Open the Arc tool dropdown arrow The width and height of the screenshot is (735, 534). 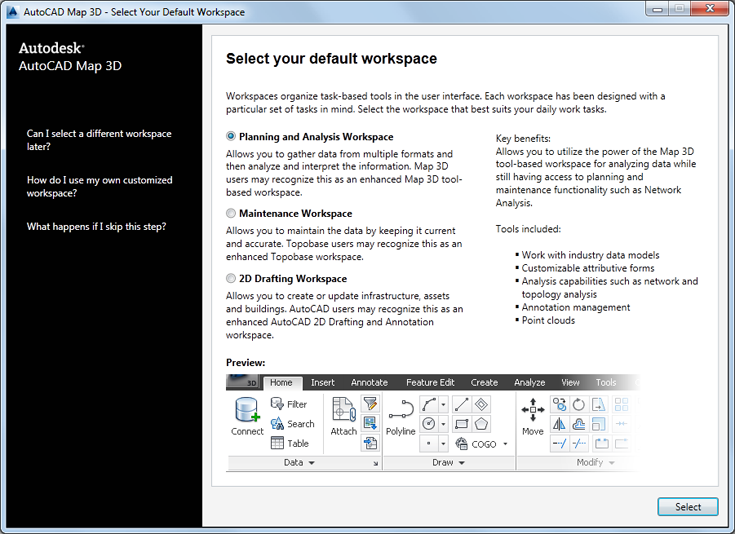click(443, 404)
